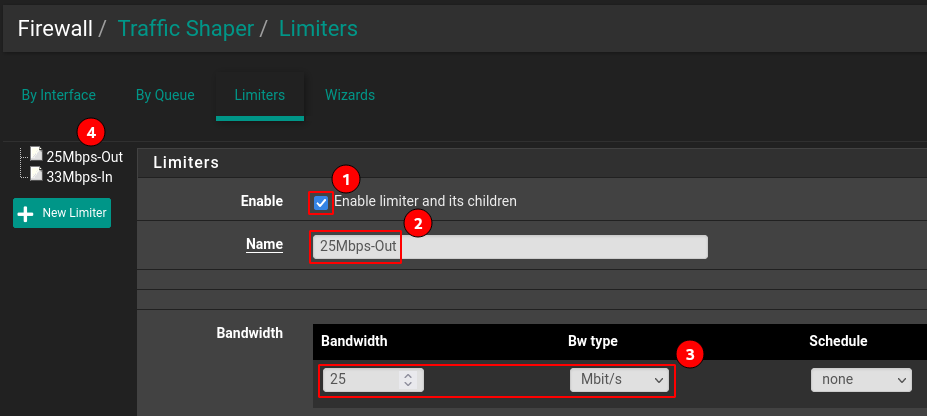Click the red annotation marker numbered 2
Image resolution: width=927 pixels, height=416 pixels.
(x=417, y=222)
